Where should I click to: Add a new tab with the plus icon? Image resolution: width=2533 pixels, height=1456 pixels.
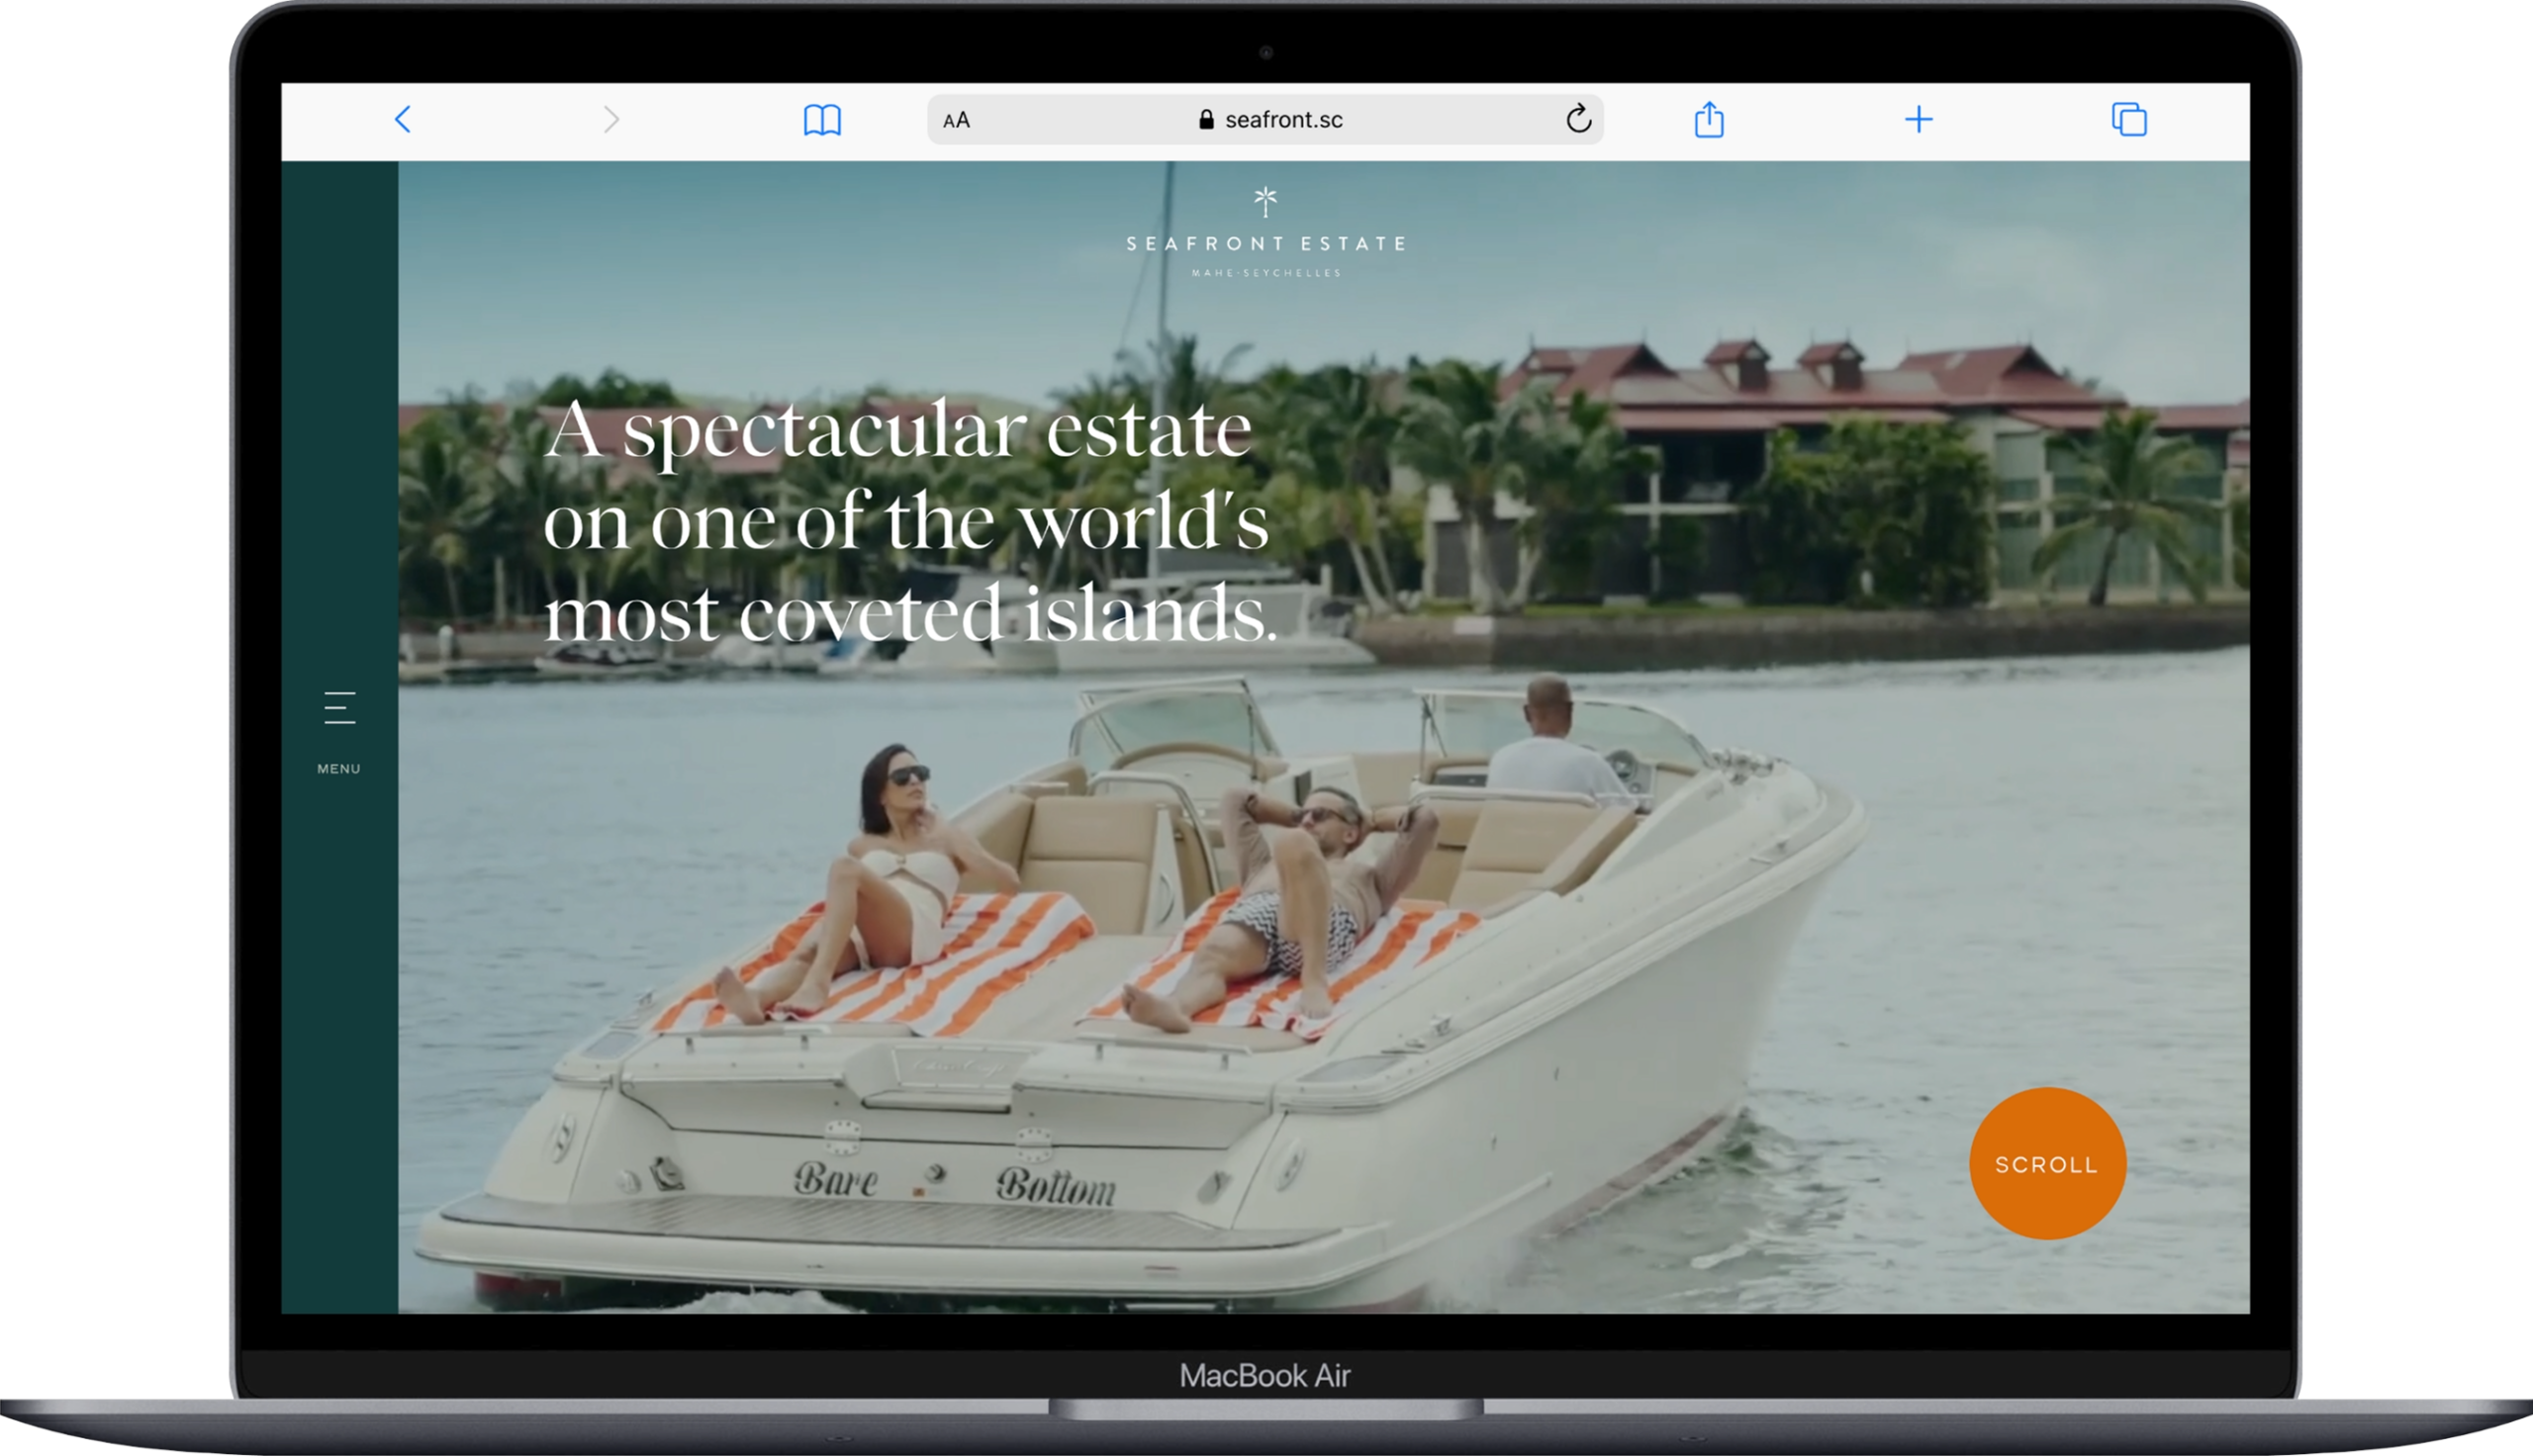[1918, 120]
